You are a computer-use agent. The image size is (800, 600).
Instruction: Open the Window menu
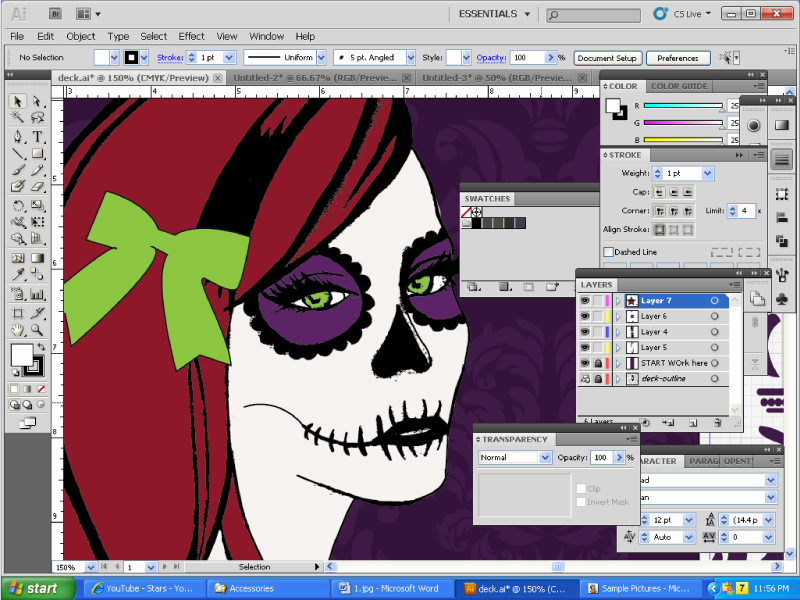[x=266, y=36]
